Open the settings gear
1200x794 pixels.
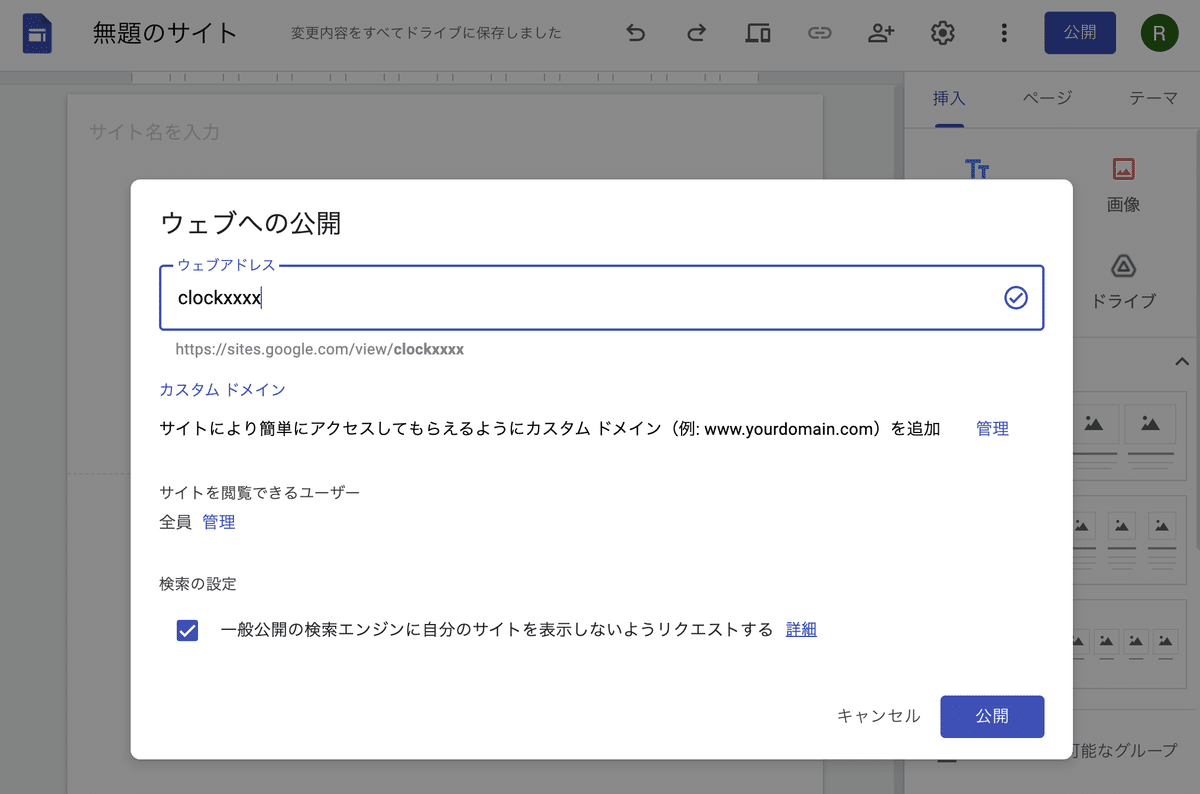point(942,33)
